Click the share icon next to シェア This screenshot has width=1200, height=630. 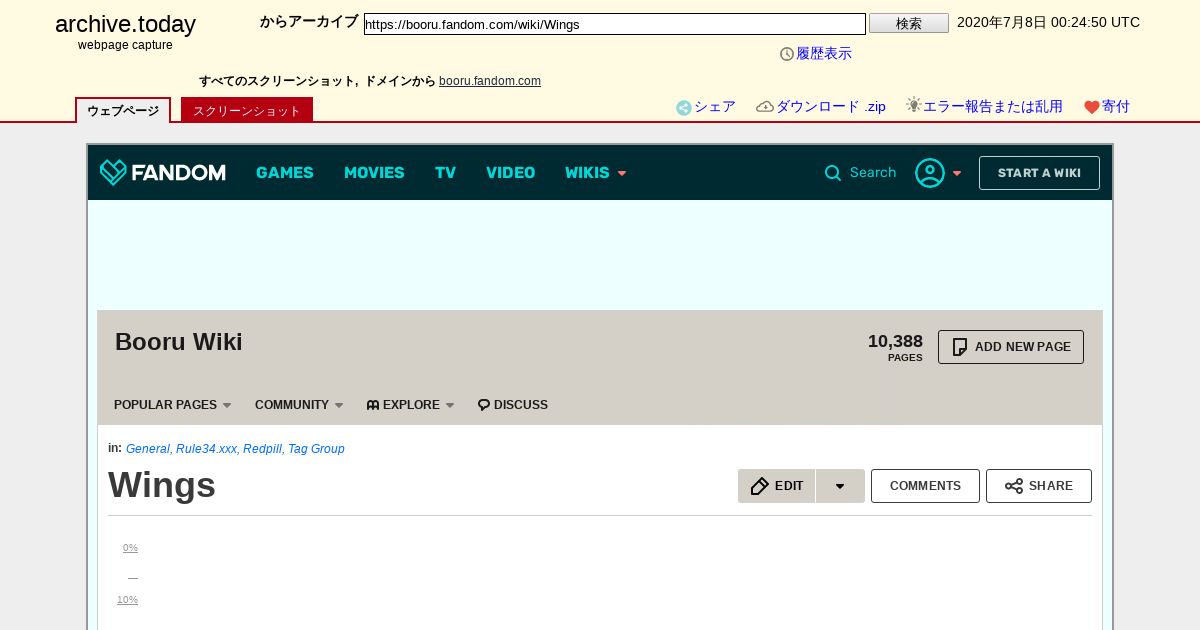pos(684,108)
